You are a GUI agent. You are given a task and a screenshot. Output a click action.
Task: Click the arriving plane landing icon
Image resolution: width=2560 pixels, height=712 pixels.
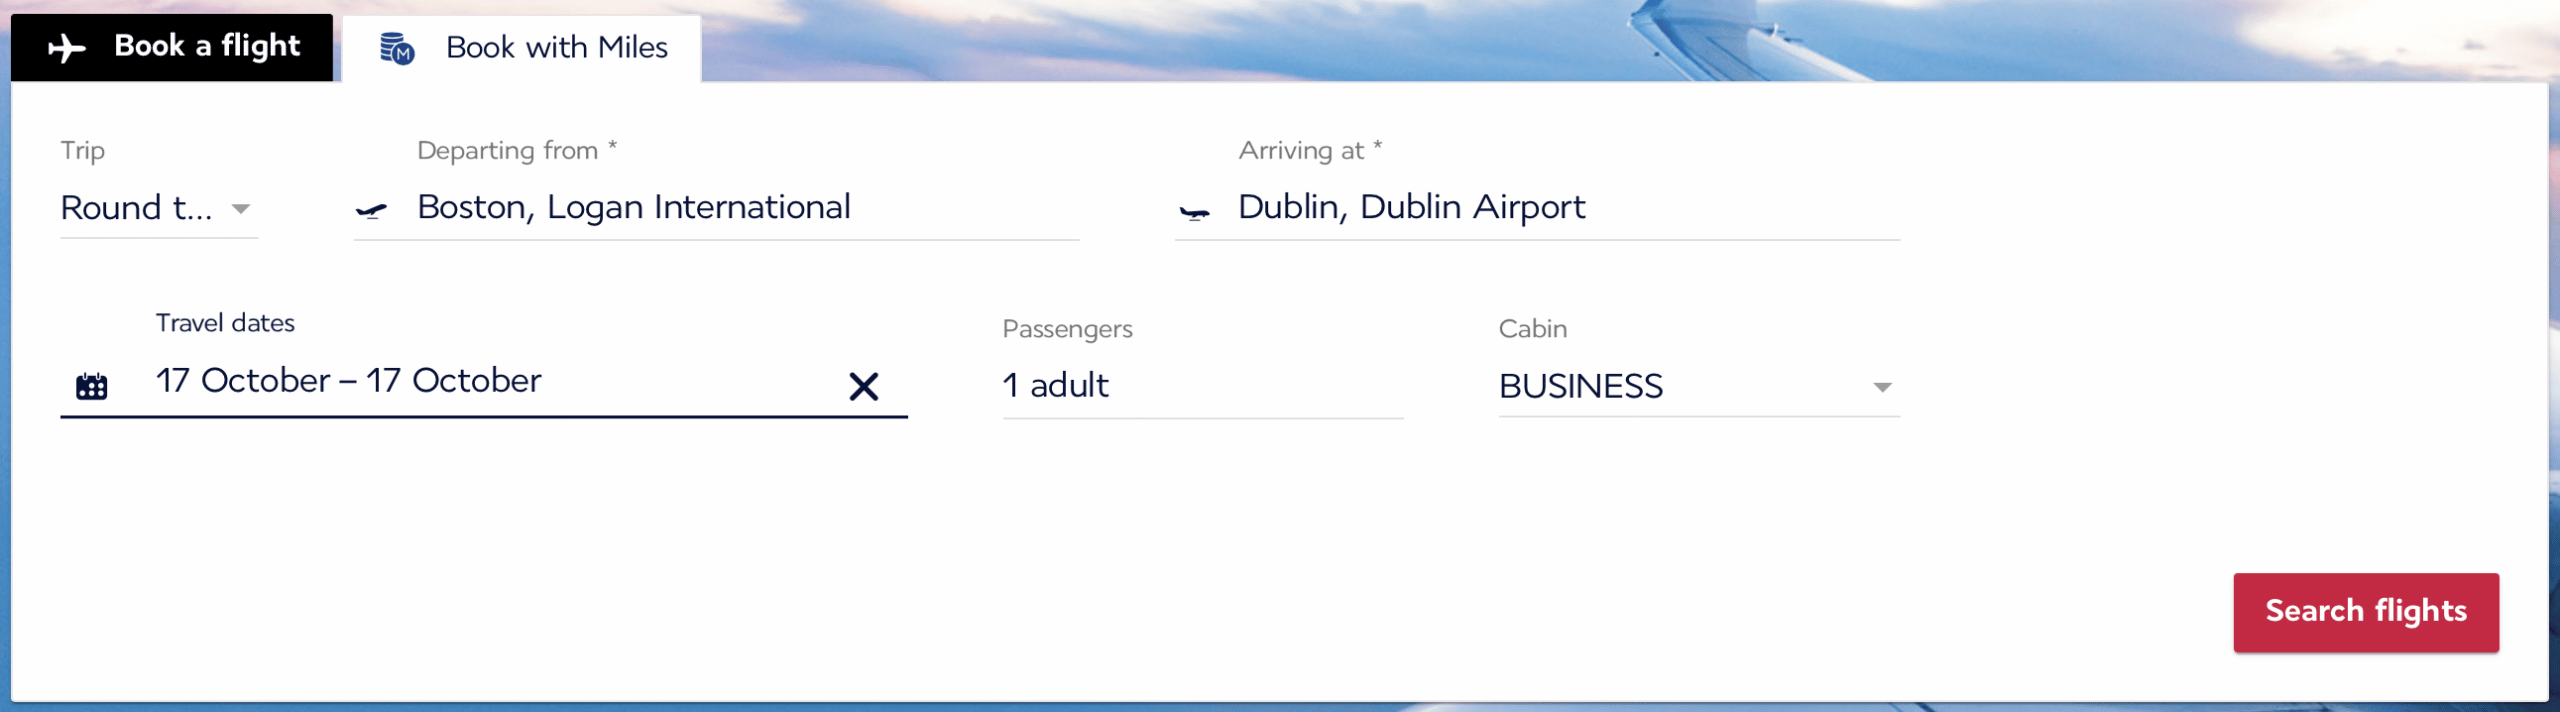point(1194,212)
